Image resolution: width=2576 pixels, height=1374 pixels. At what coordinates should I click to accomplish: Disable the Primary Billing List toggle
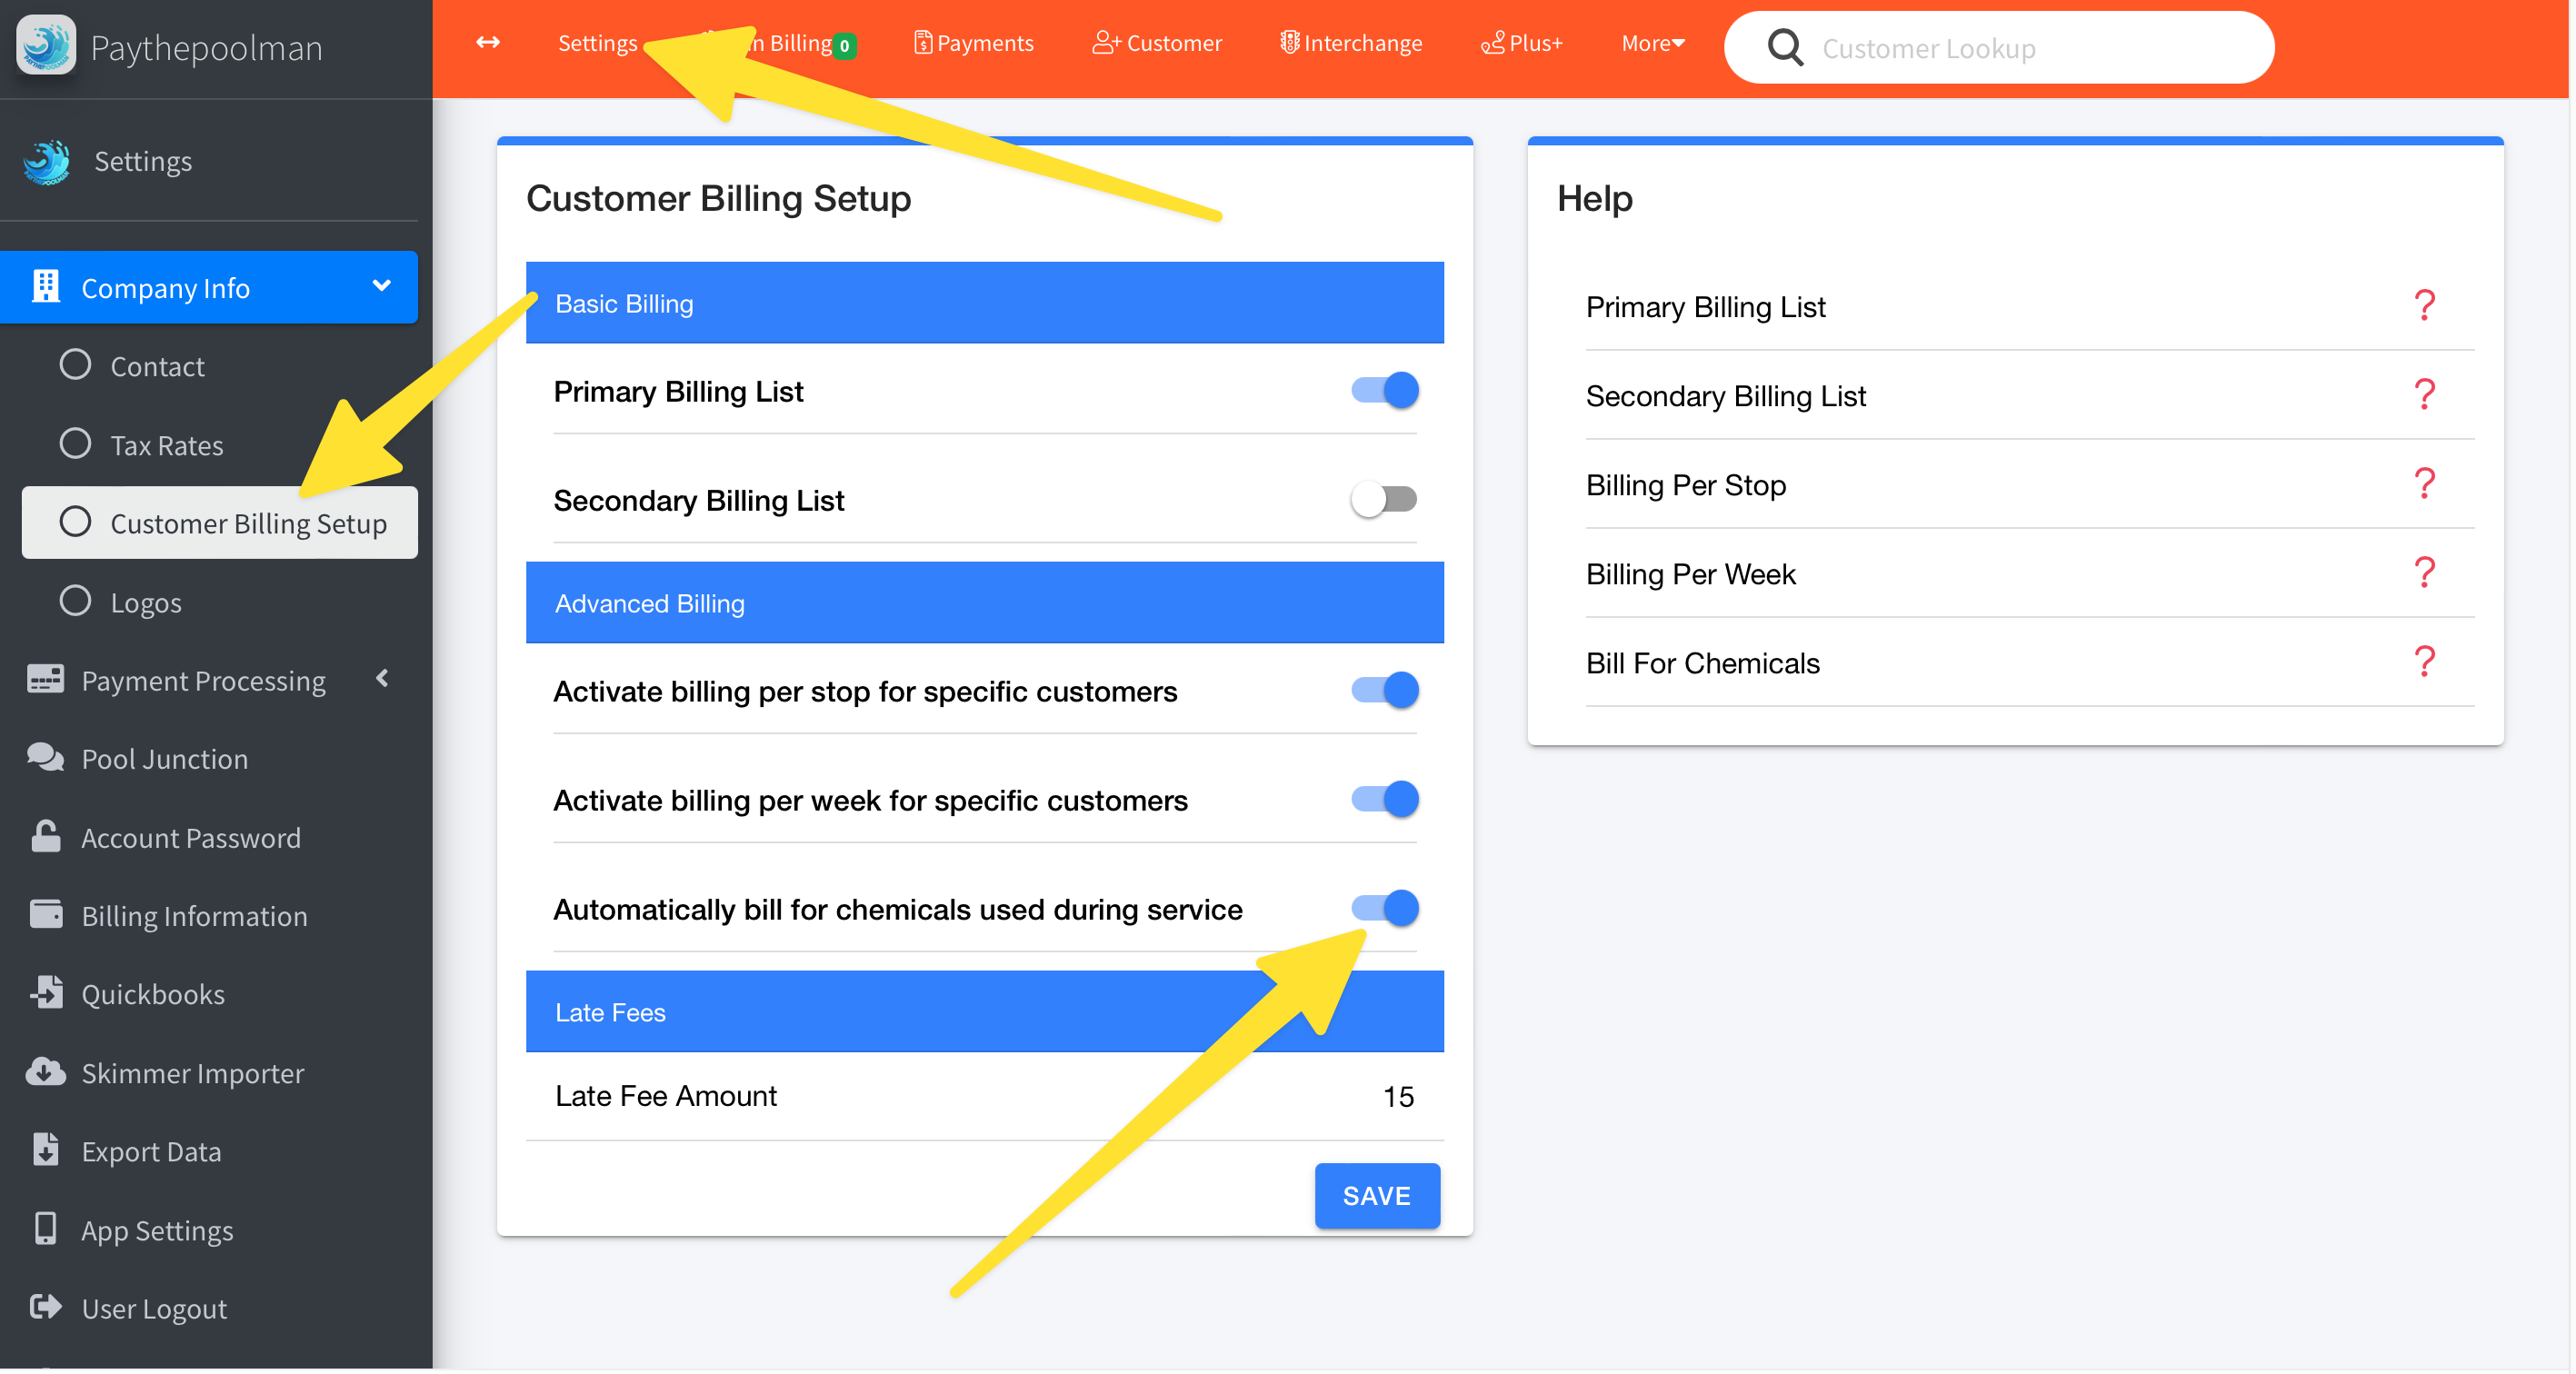[x=1385, y=390]
